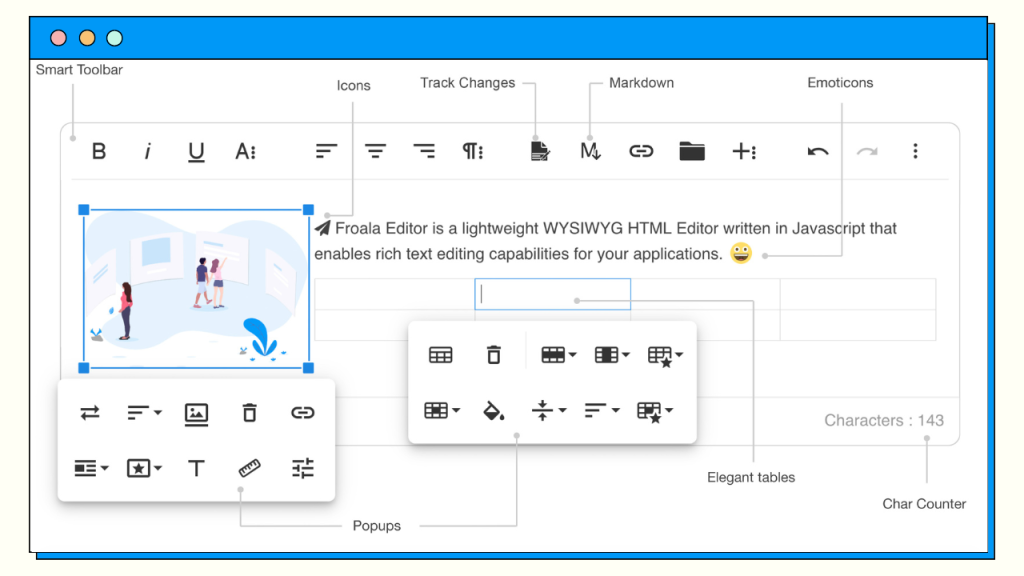1024x576 pixels.
Task: Open the text color dropdown
Action: pos(246,151)
